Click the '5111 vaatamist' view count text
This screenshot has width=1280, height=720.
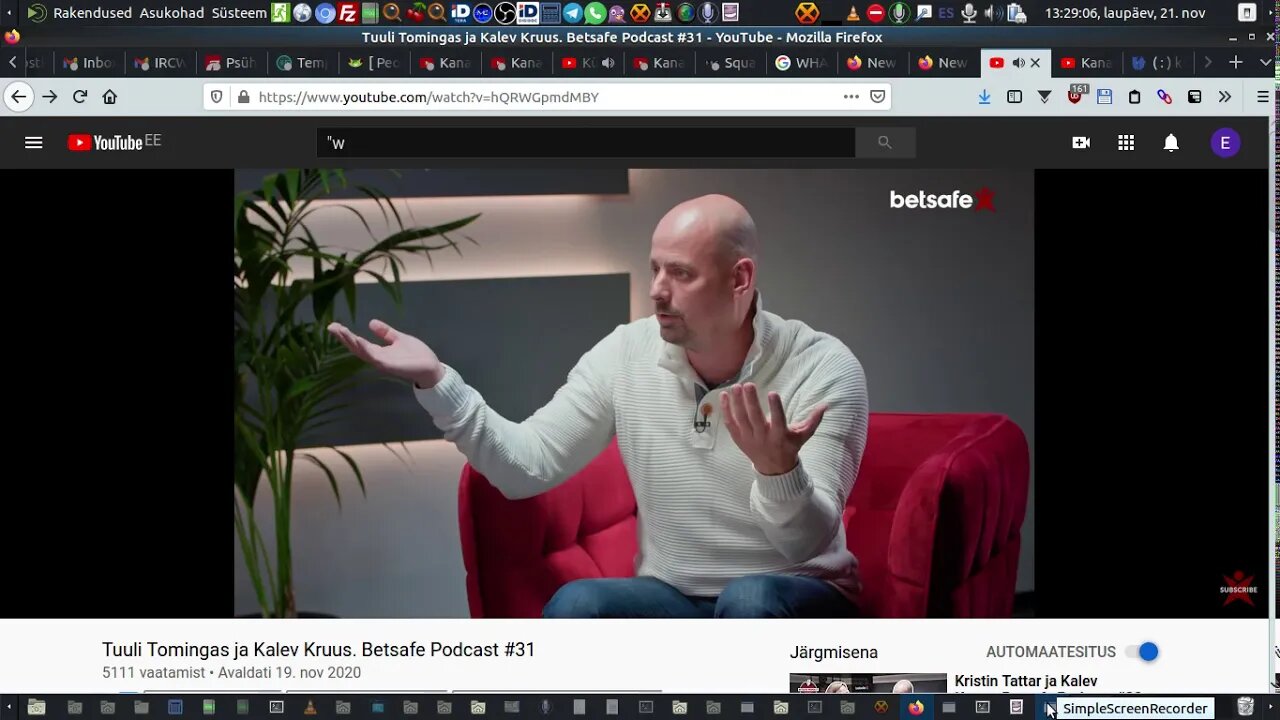[x=153, y=673]
